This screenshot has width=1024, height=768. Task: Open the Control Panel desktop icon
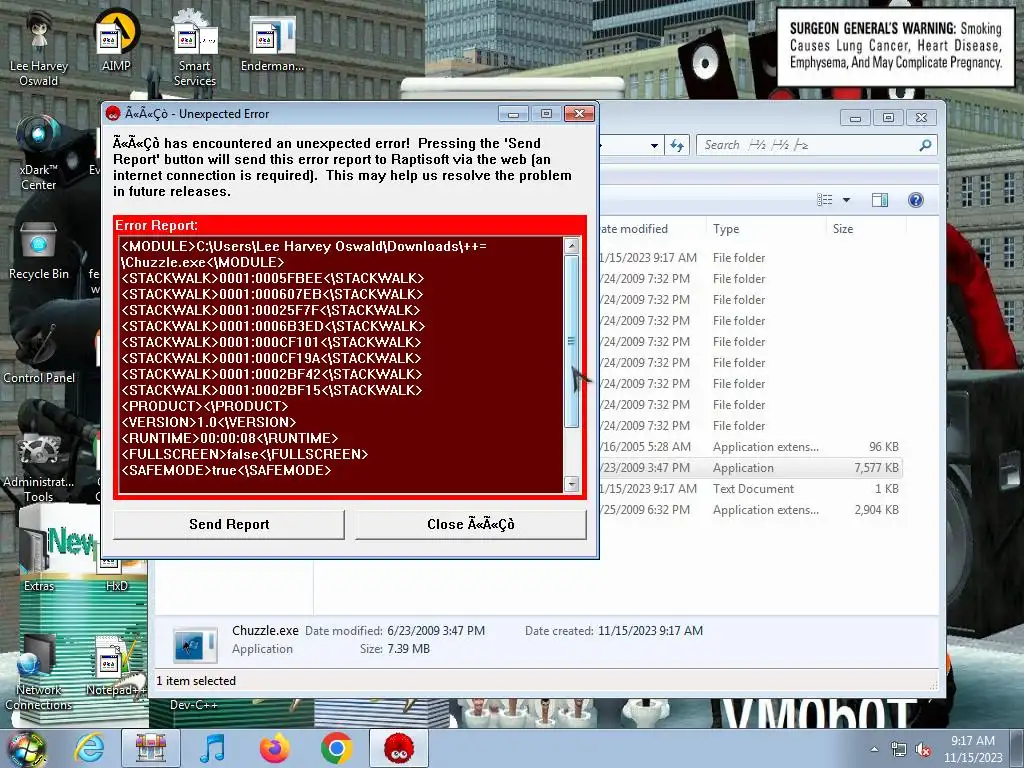point(39,354)
